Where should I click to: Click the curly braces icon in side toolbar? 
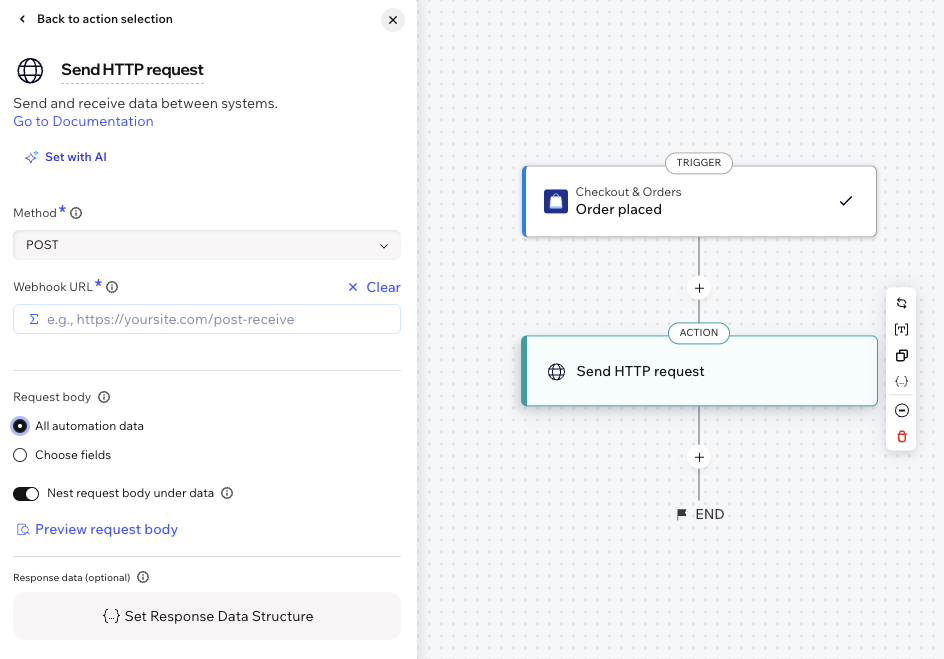click(901, 382)
